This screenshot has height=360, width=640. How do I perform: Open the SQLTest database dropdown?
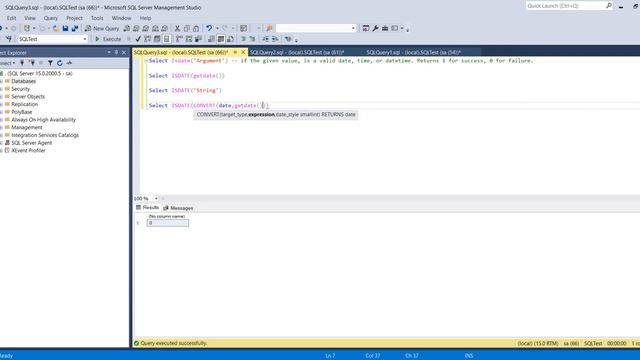85,39
